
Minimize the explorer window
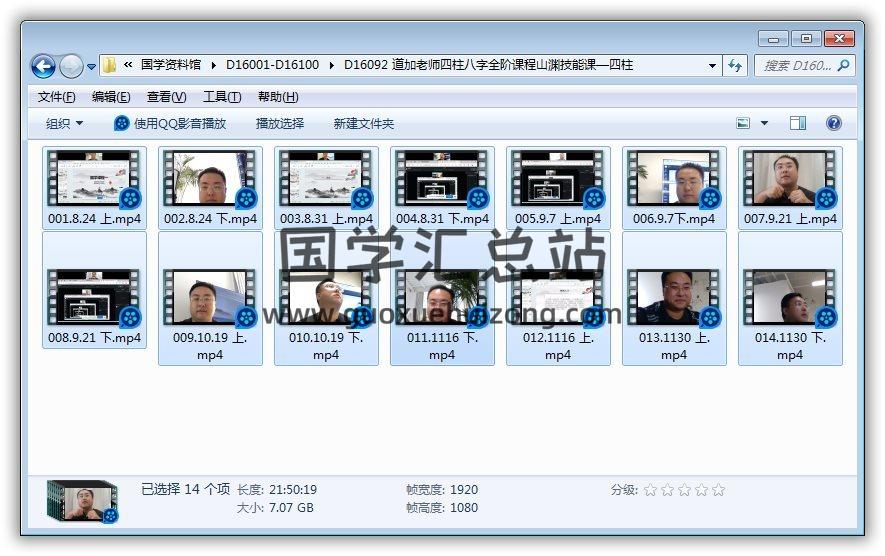[x=773, y=39]
